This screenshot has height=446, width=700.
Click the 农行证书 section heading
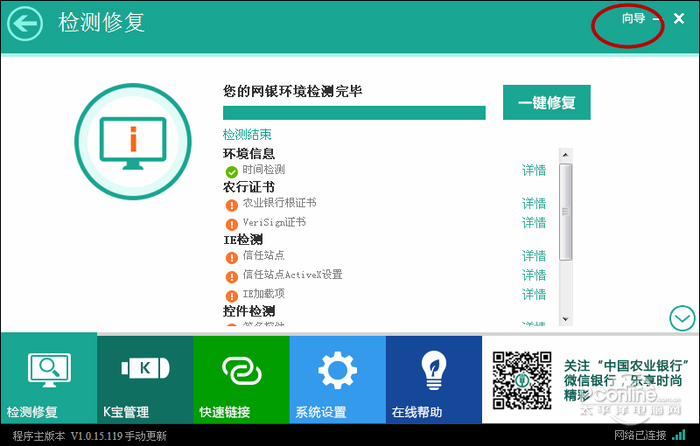click(x=249, y=187)
